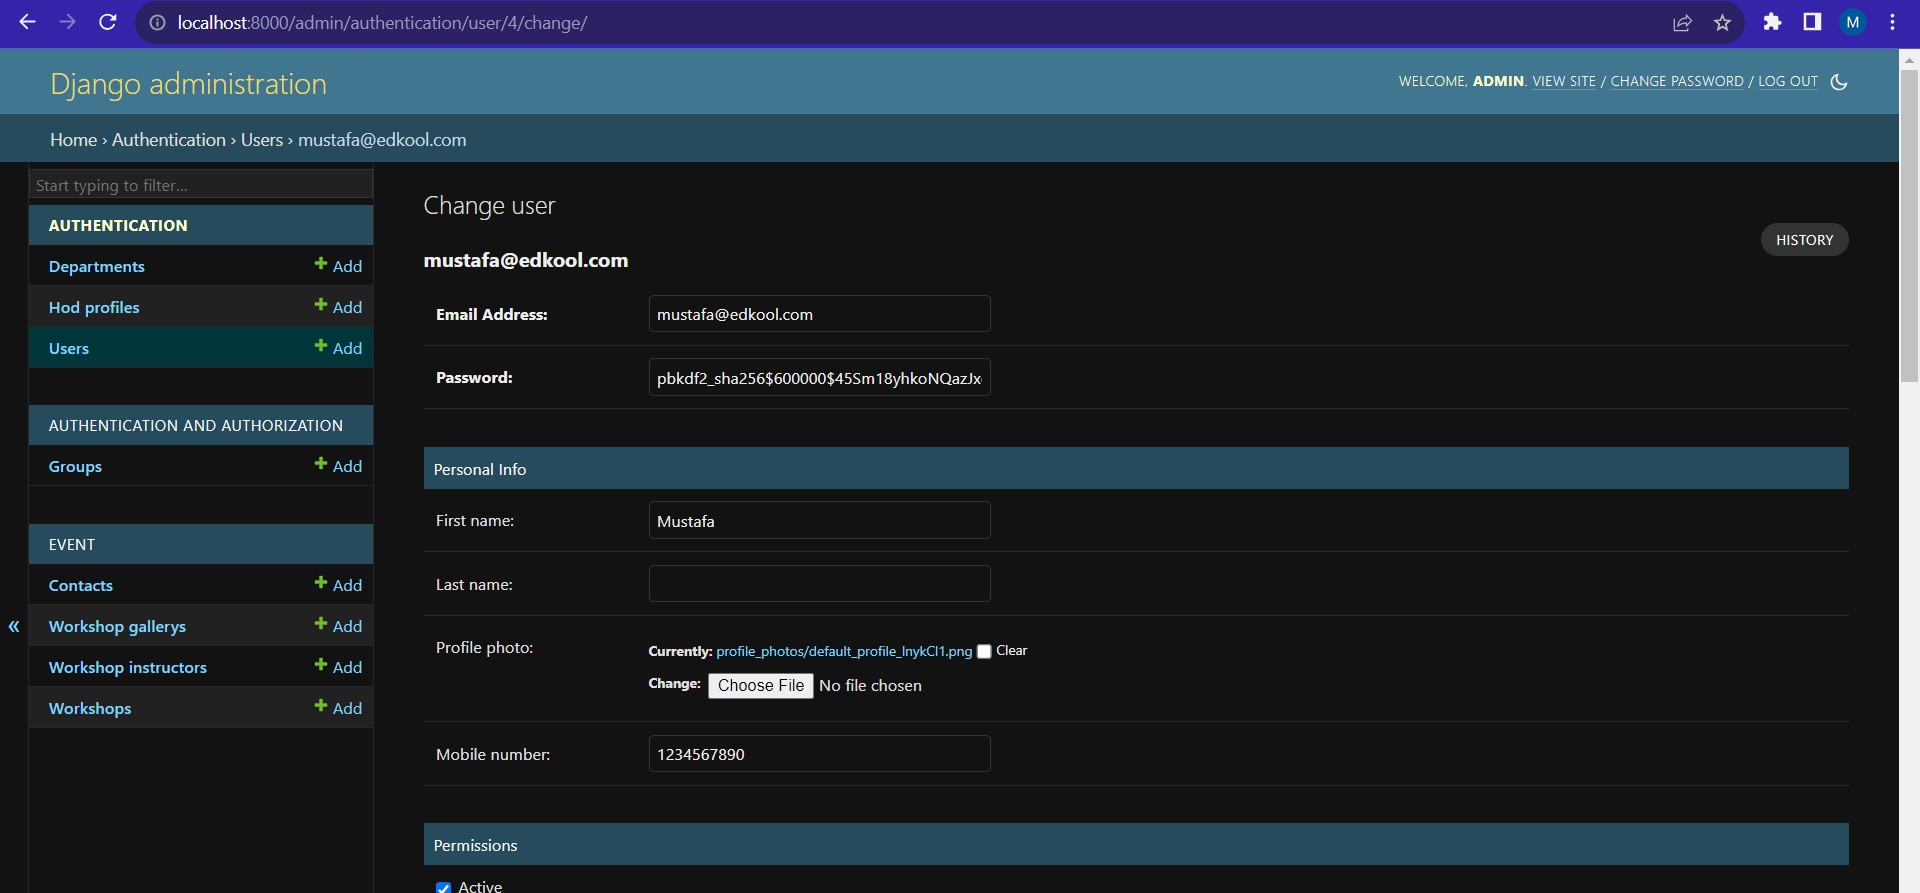Focus the sidebar filter input
Image resolution: width=1920 pixels, height=893 pixels.
coord(201,185)
